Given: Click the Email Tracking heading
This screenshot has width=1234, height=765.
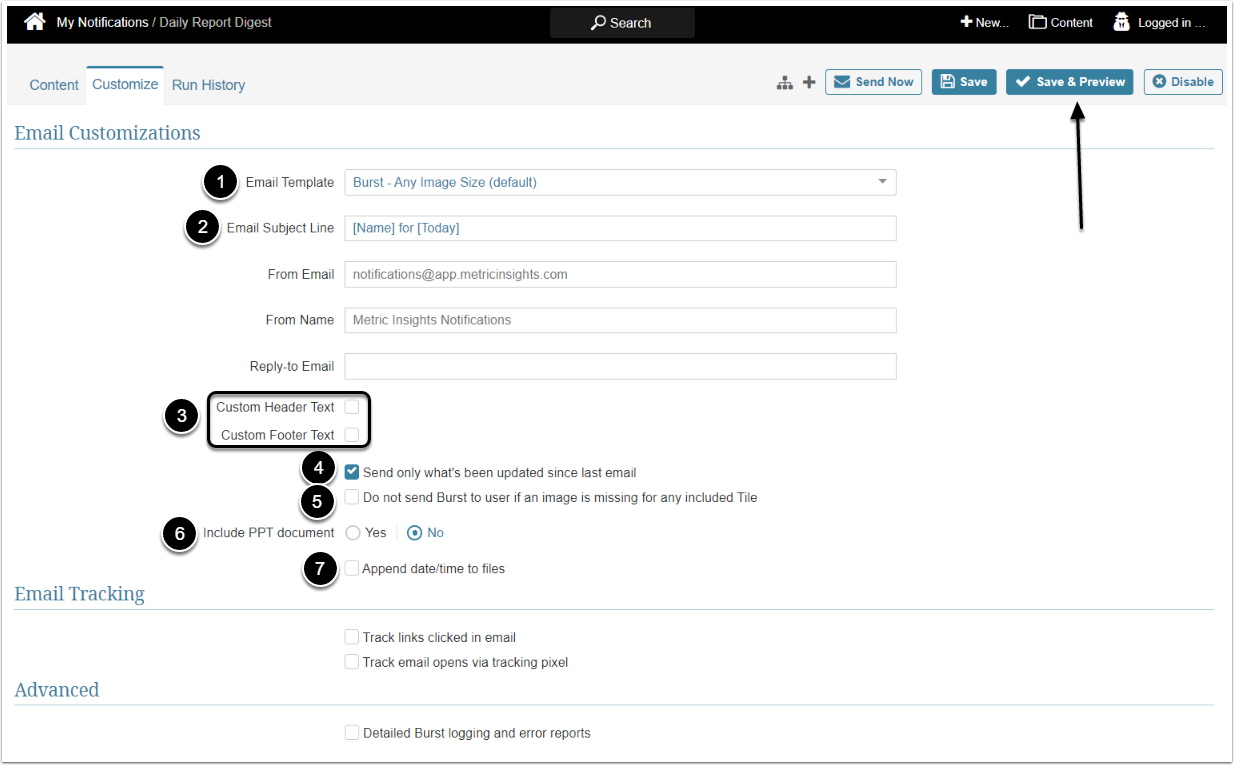Looking at the screenshot, I should coord(79,594).
